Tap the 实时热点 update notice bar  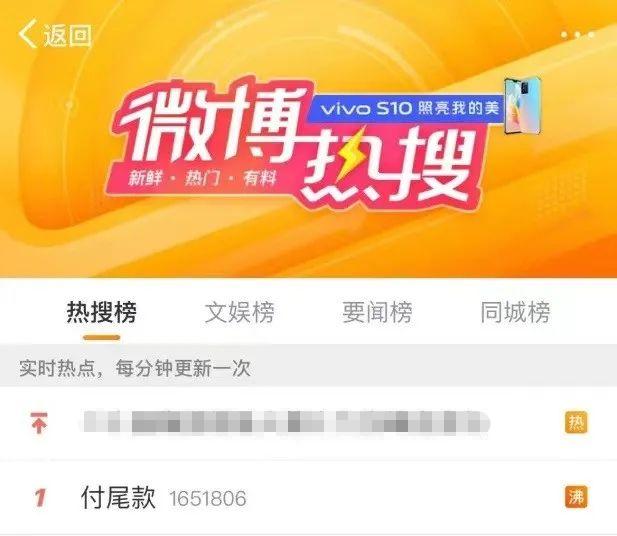[x=308, y=368]
